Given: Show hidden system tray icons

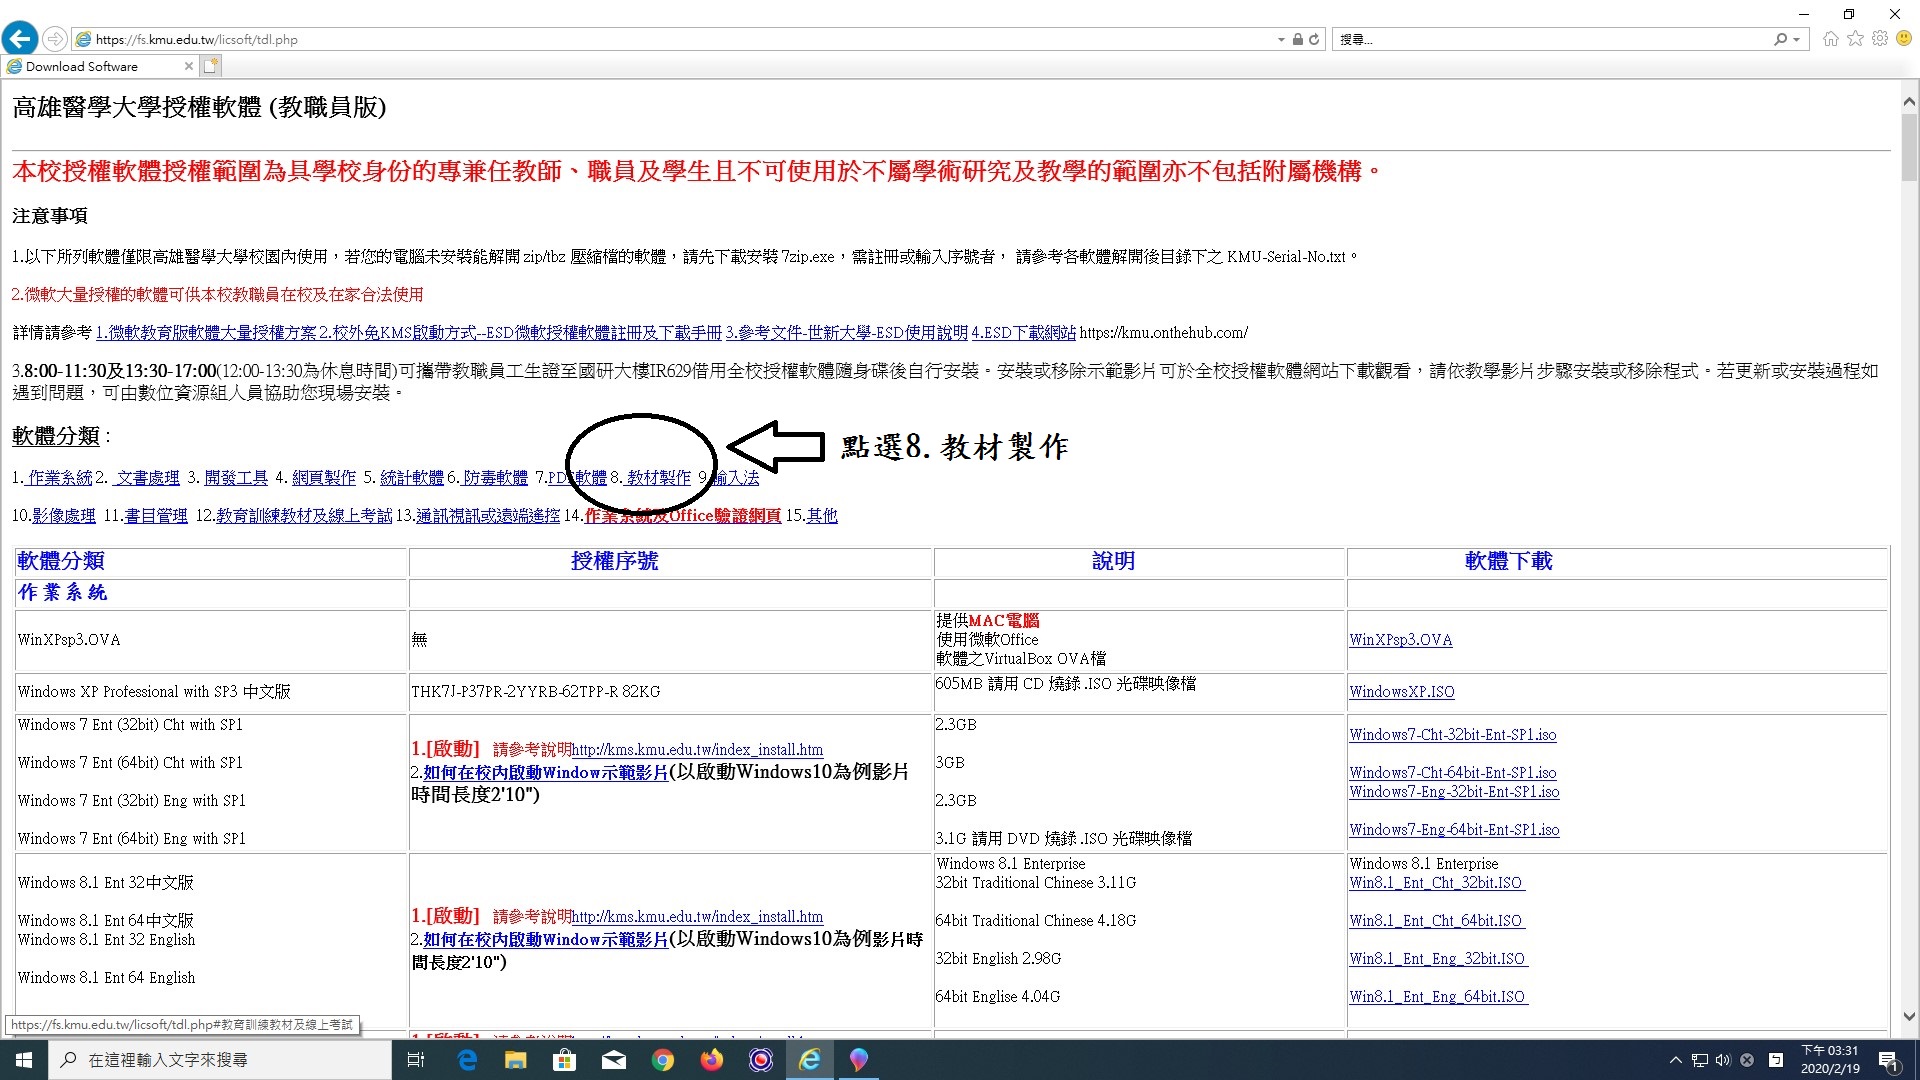Looking at the screenshot, I should point(1675,1060).
